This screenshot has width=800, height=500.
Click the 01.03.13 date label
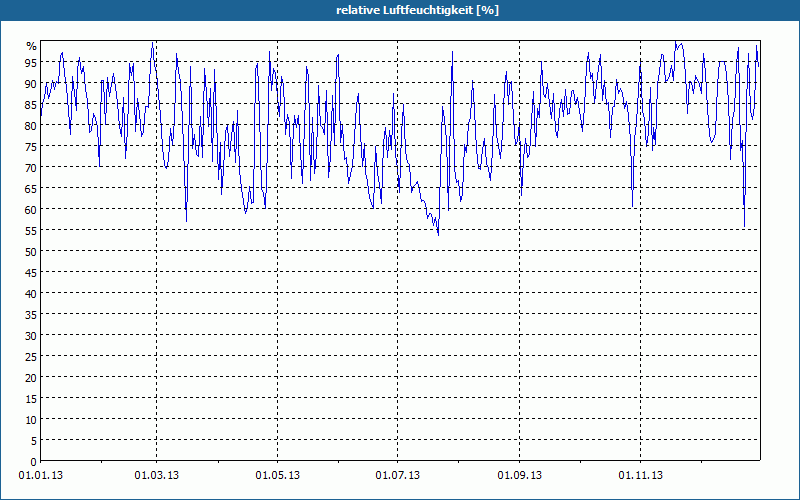[157, 476]
